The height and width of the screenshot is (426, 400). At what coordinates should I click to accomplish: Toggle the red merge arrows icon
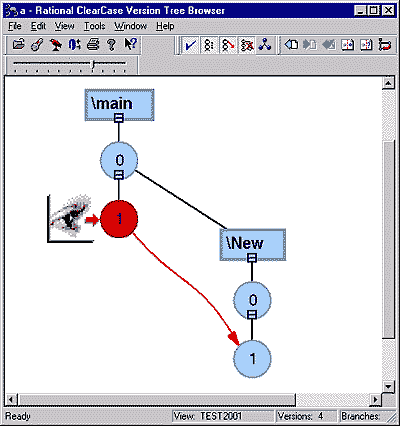(x=228, y=45)
